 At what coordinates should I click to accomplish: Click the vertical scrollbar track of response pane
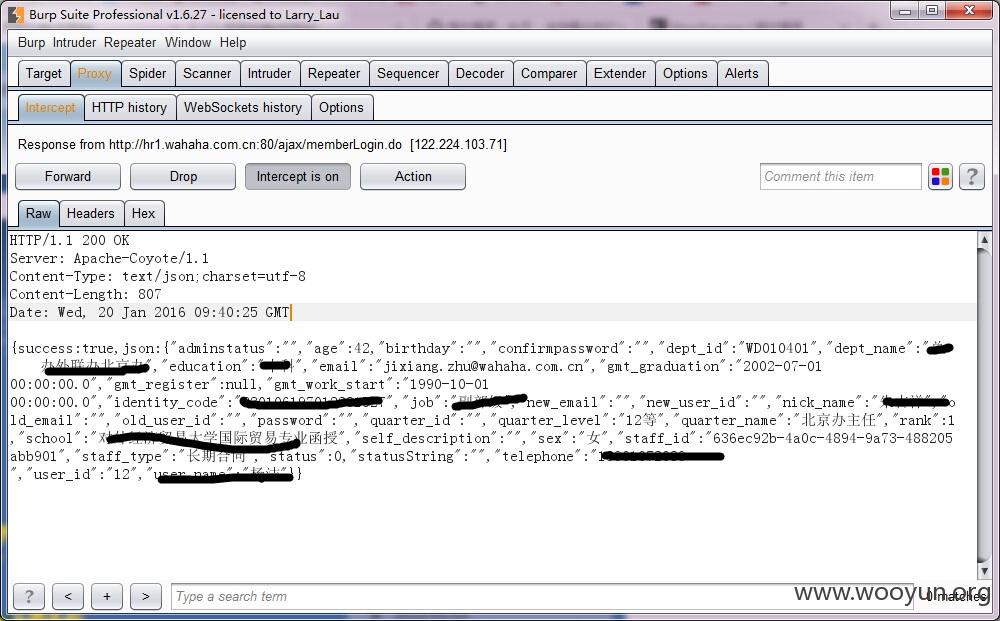coord(984,405)
